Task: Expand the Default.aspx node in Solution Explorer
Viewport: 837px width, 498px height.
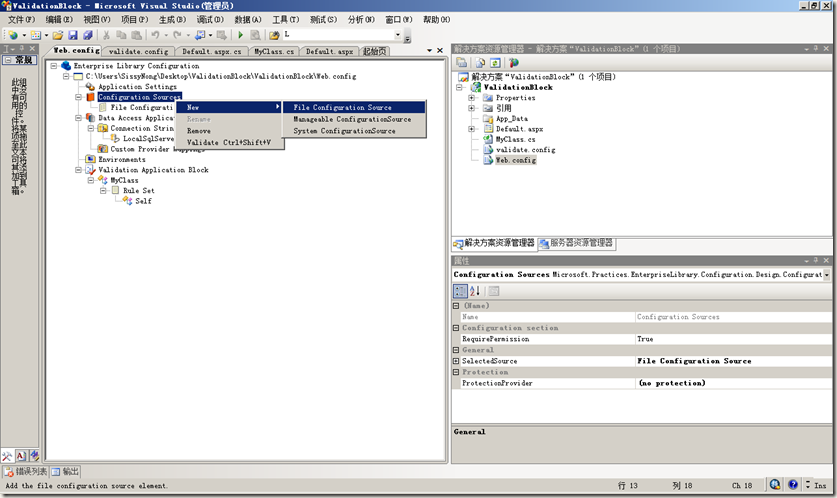Action: click(x=471, y=129)
